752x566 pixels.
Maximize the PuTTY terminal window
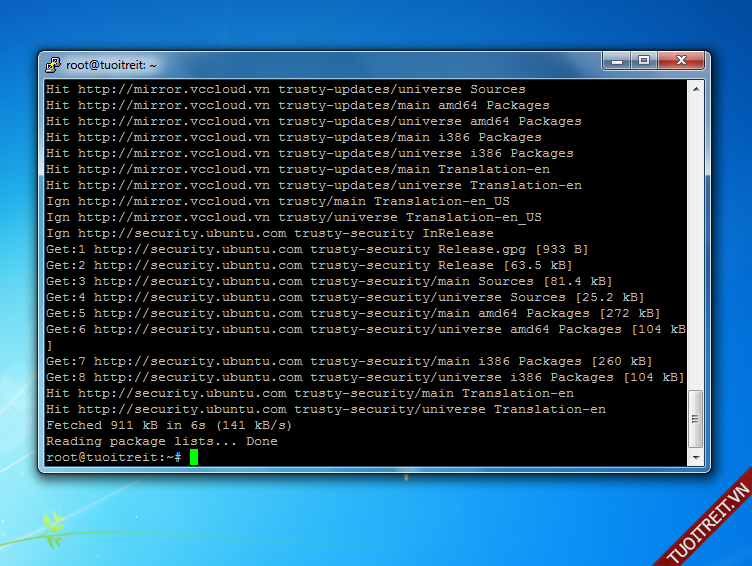[x=644, y=61]
